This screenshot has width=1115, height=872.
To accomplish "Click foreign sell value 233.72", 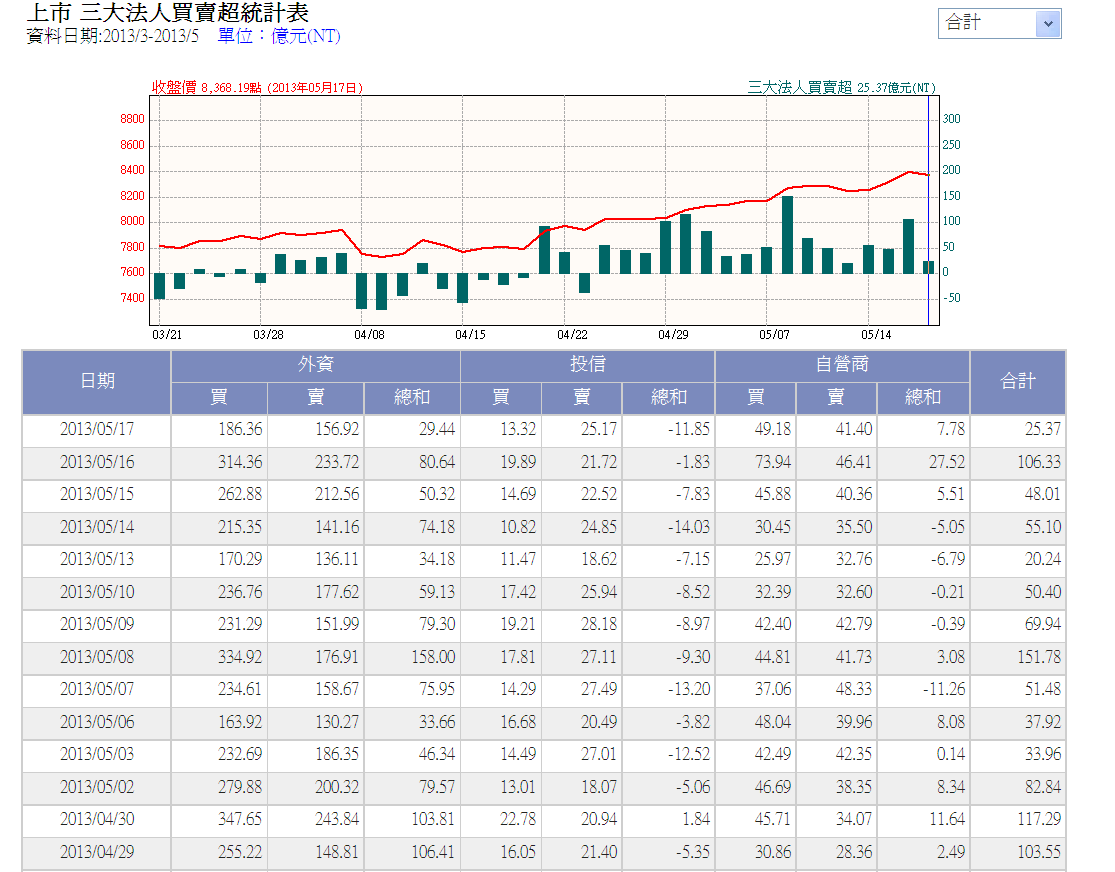I will coord(337,462).
